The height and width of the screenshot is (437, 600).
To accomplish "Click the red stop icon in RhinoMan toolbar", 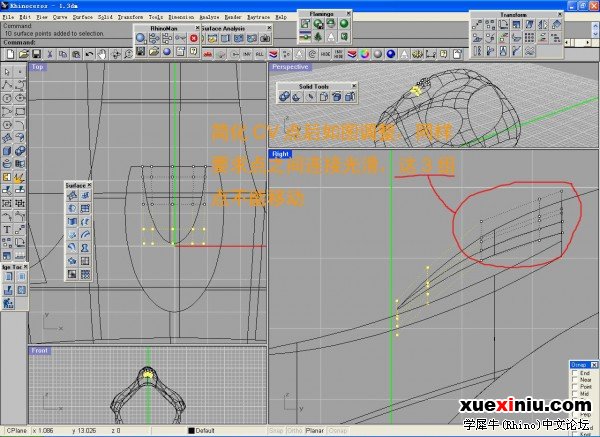I will (x=194, y=38).
